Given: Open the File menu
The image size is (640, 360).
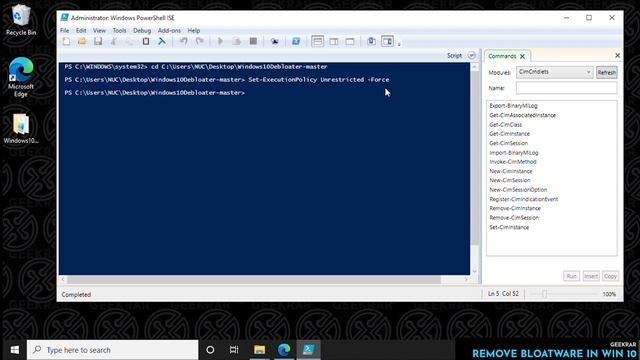Looking at the screenshot, I should click(x=64, y=31).
